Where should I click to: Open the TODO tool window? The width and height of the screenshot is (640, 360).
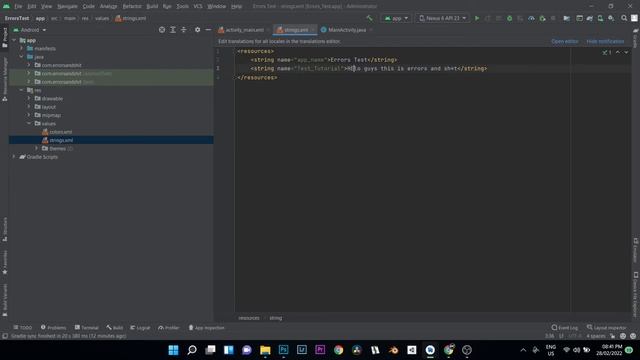[x=22, y=328]
